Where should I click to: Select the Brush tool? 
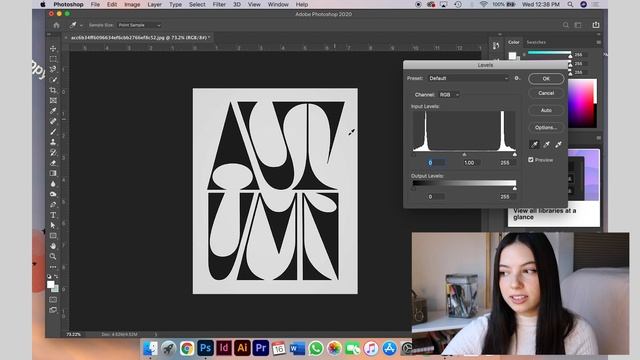tap(53, 131)
